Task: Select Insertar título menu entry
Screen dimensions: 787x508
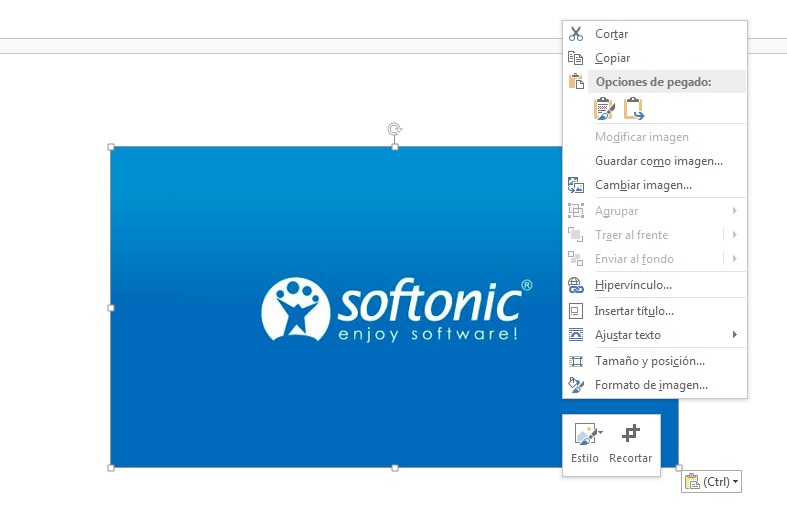Action: tap(634, 311)
